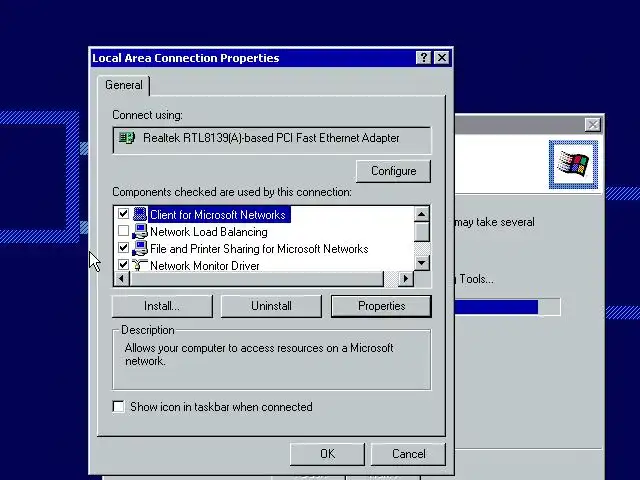Uncheck Network Monitor Driver checkbox

(x=123, y=264)
